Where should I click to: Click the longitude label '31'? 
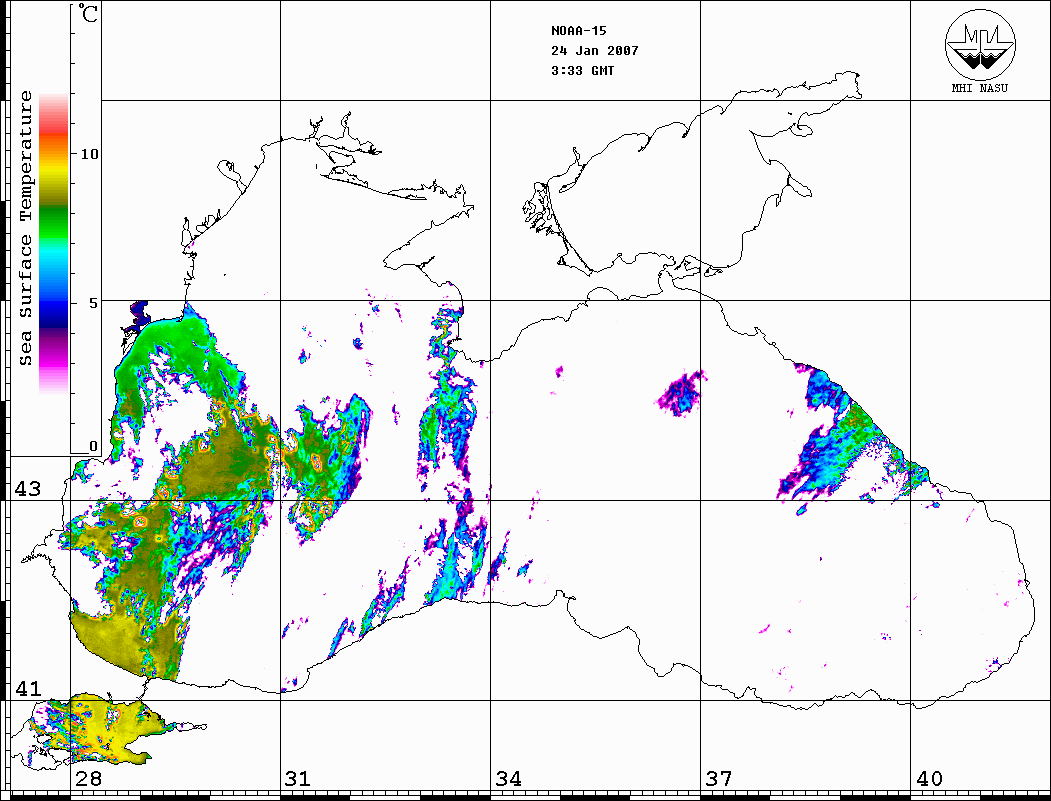point(298,779)
